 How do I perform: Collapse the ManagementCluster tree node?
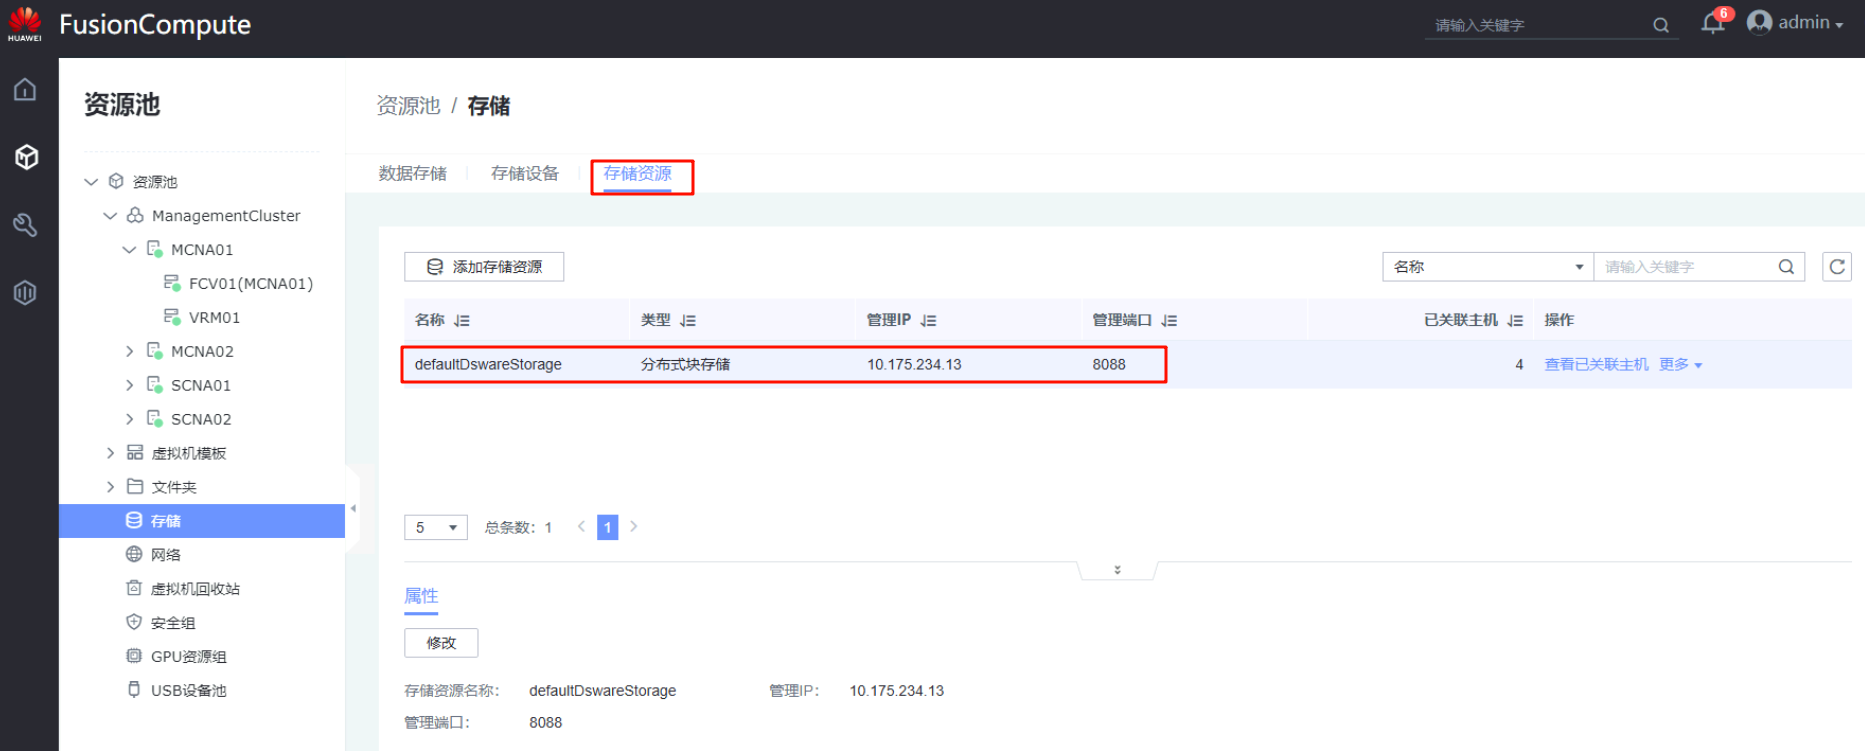point(110,216)
